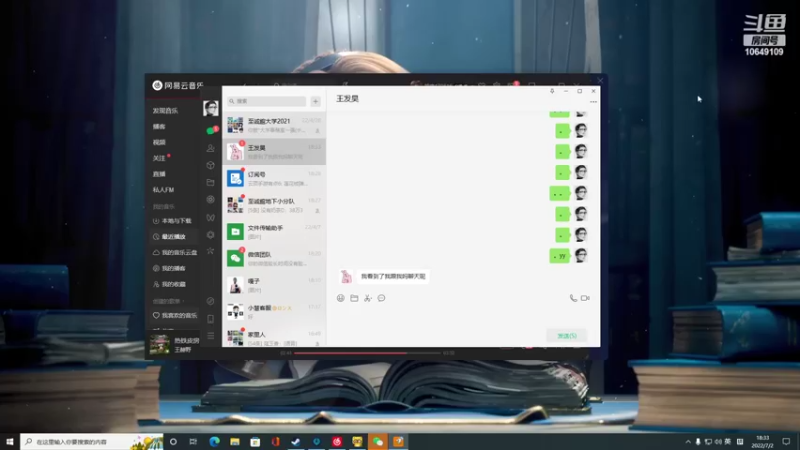800x450 pixels.
Task: Click 王发昊's pink avatar in chat
Action: click(x=346, y=276)
